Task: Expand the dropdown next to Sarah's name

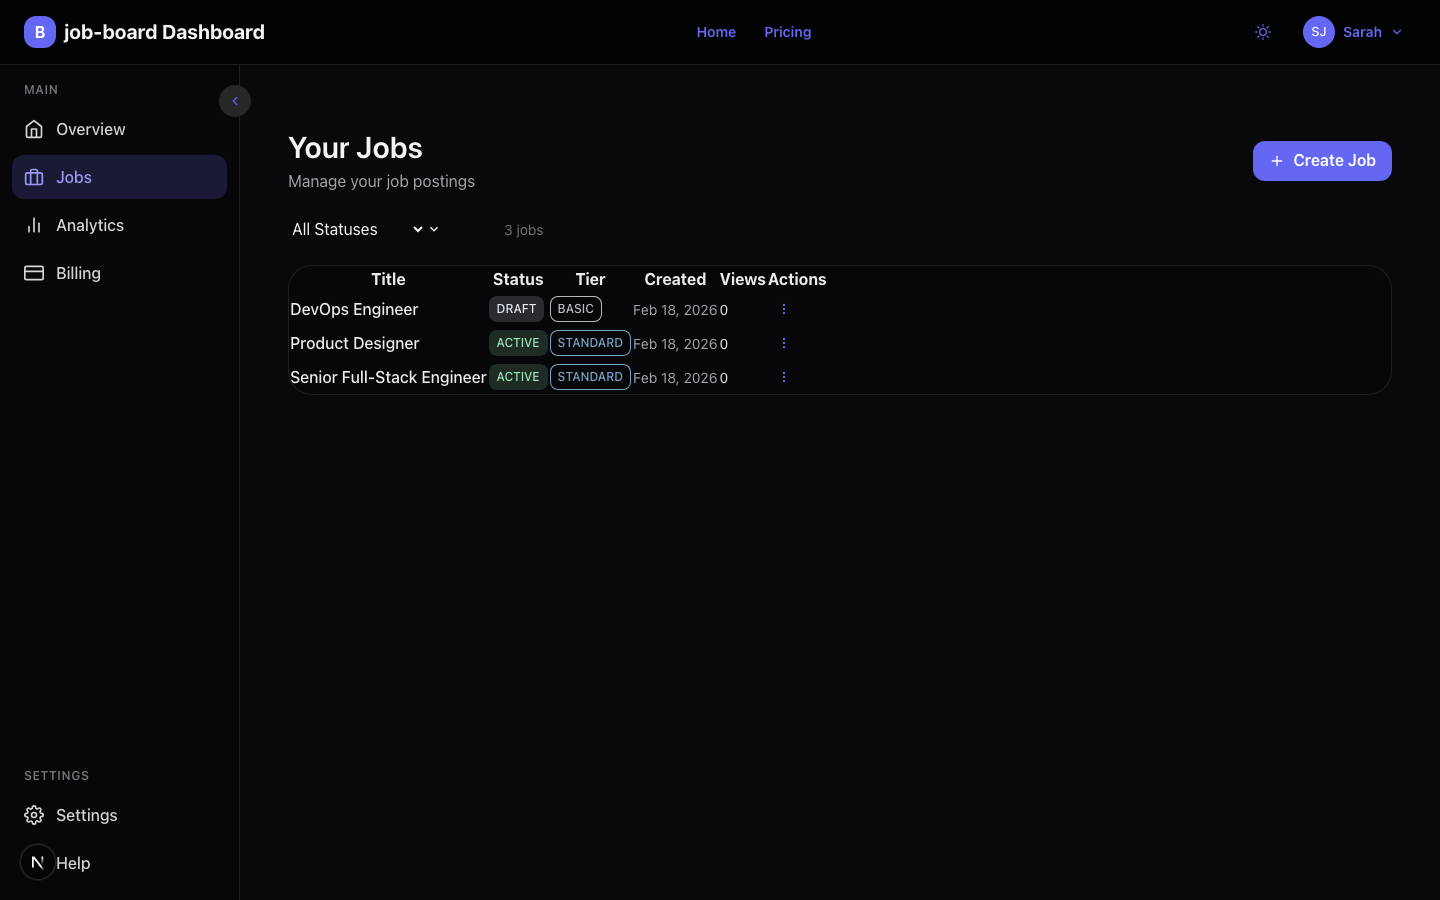Action: coord(1397,32)
